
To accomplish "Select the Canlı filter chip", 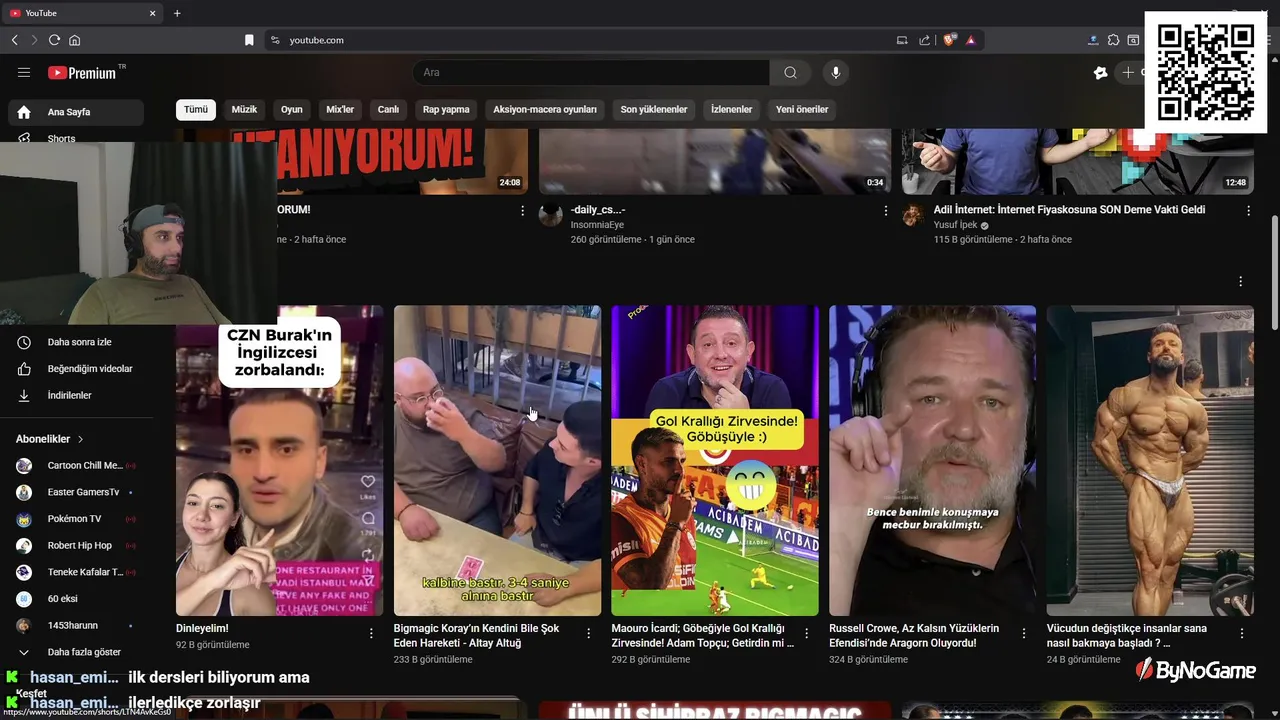I will [388, 109].
